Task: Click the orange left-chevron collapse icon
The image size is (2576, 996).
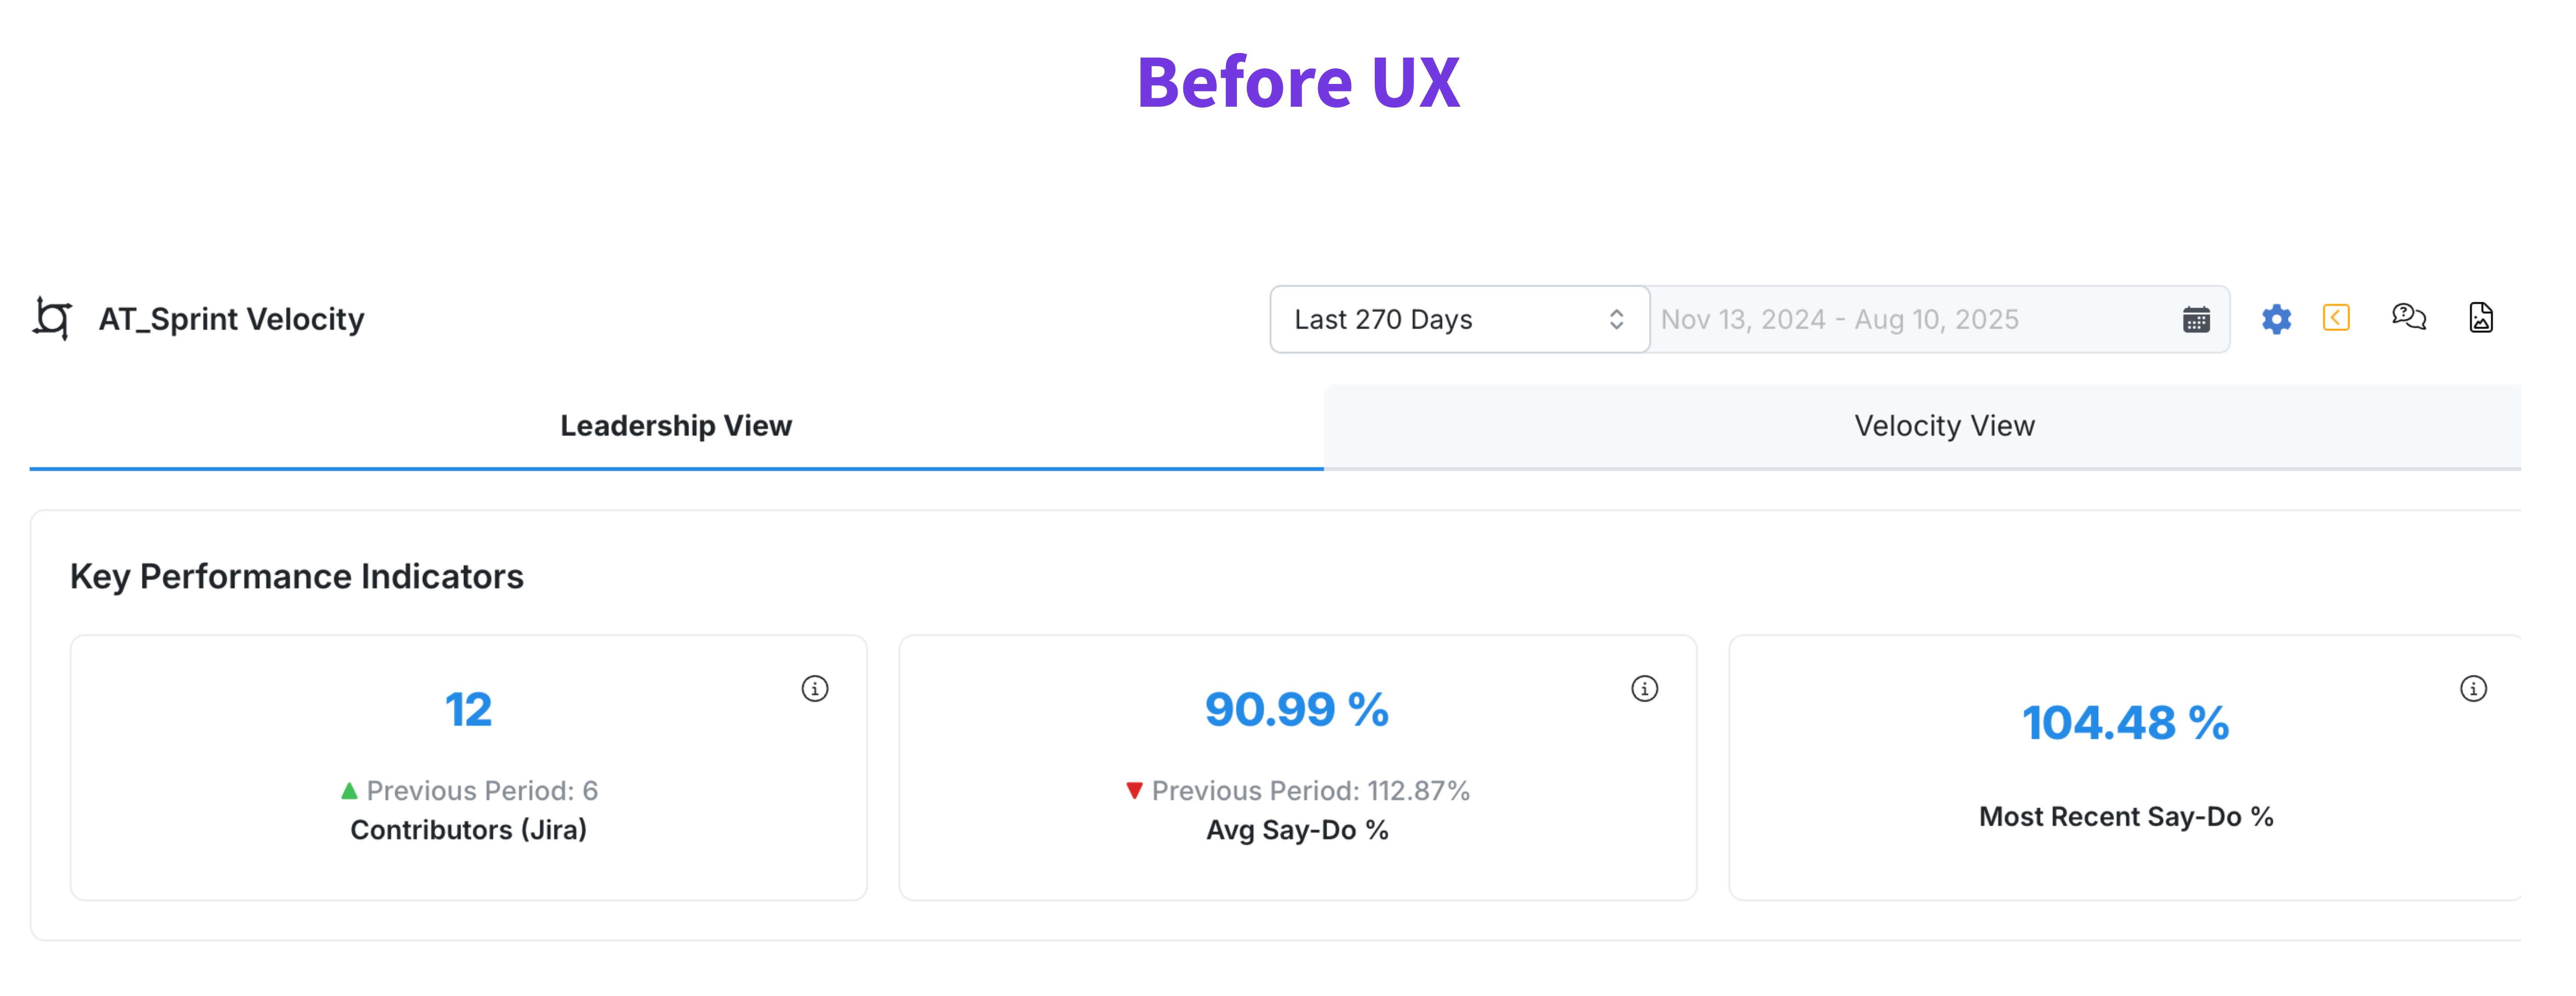Action: pos(2336,318)
